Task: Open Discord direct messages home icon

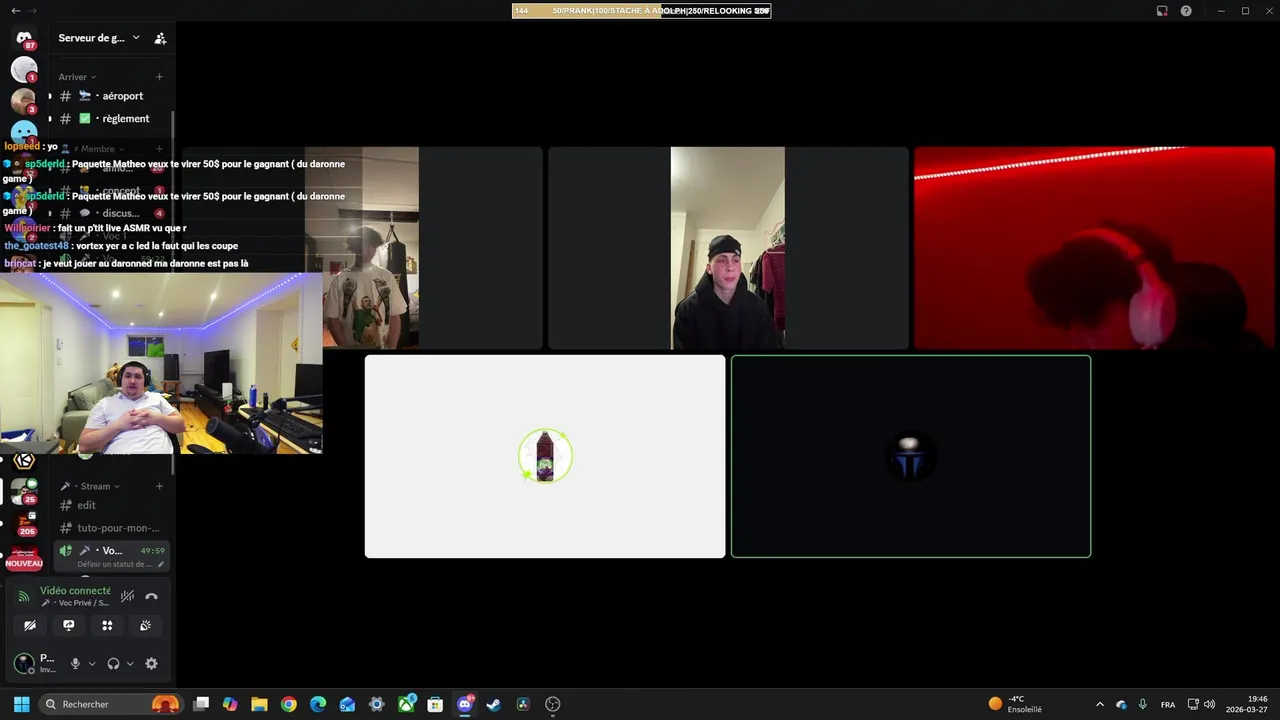Action: pos(24,38)
